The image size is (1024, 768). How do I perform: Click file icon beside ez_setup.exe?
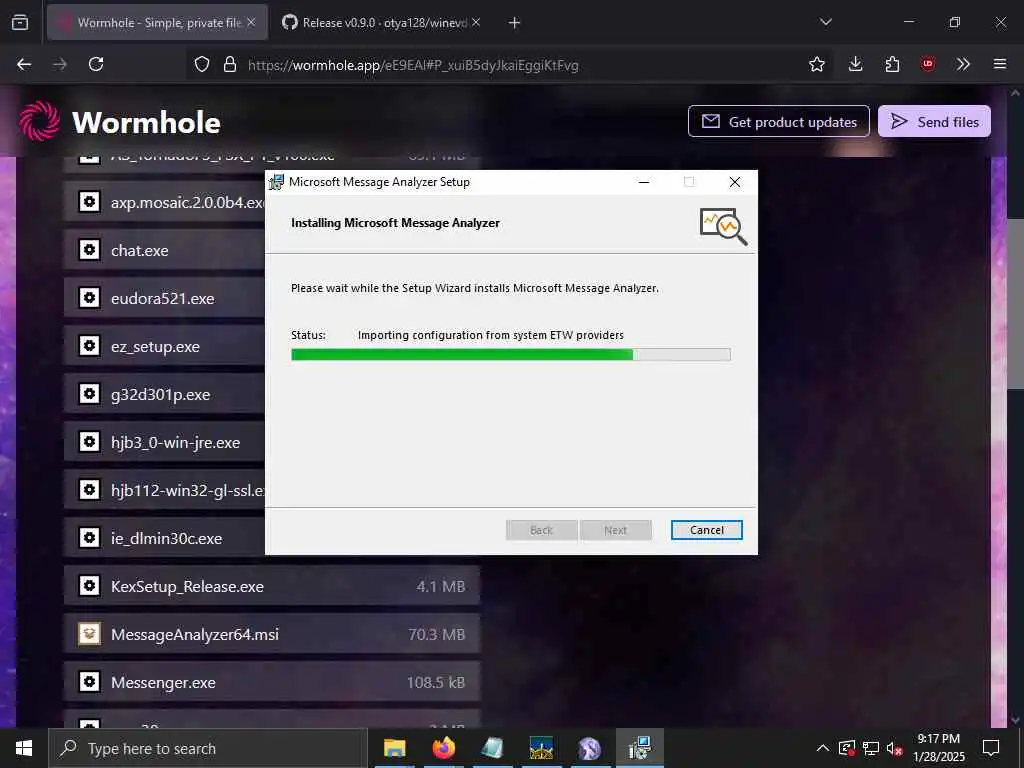tap(89, 345)
